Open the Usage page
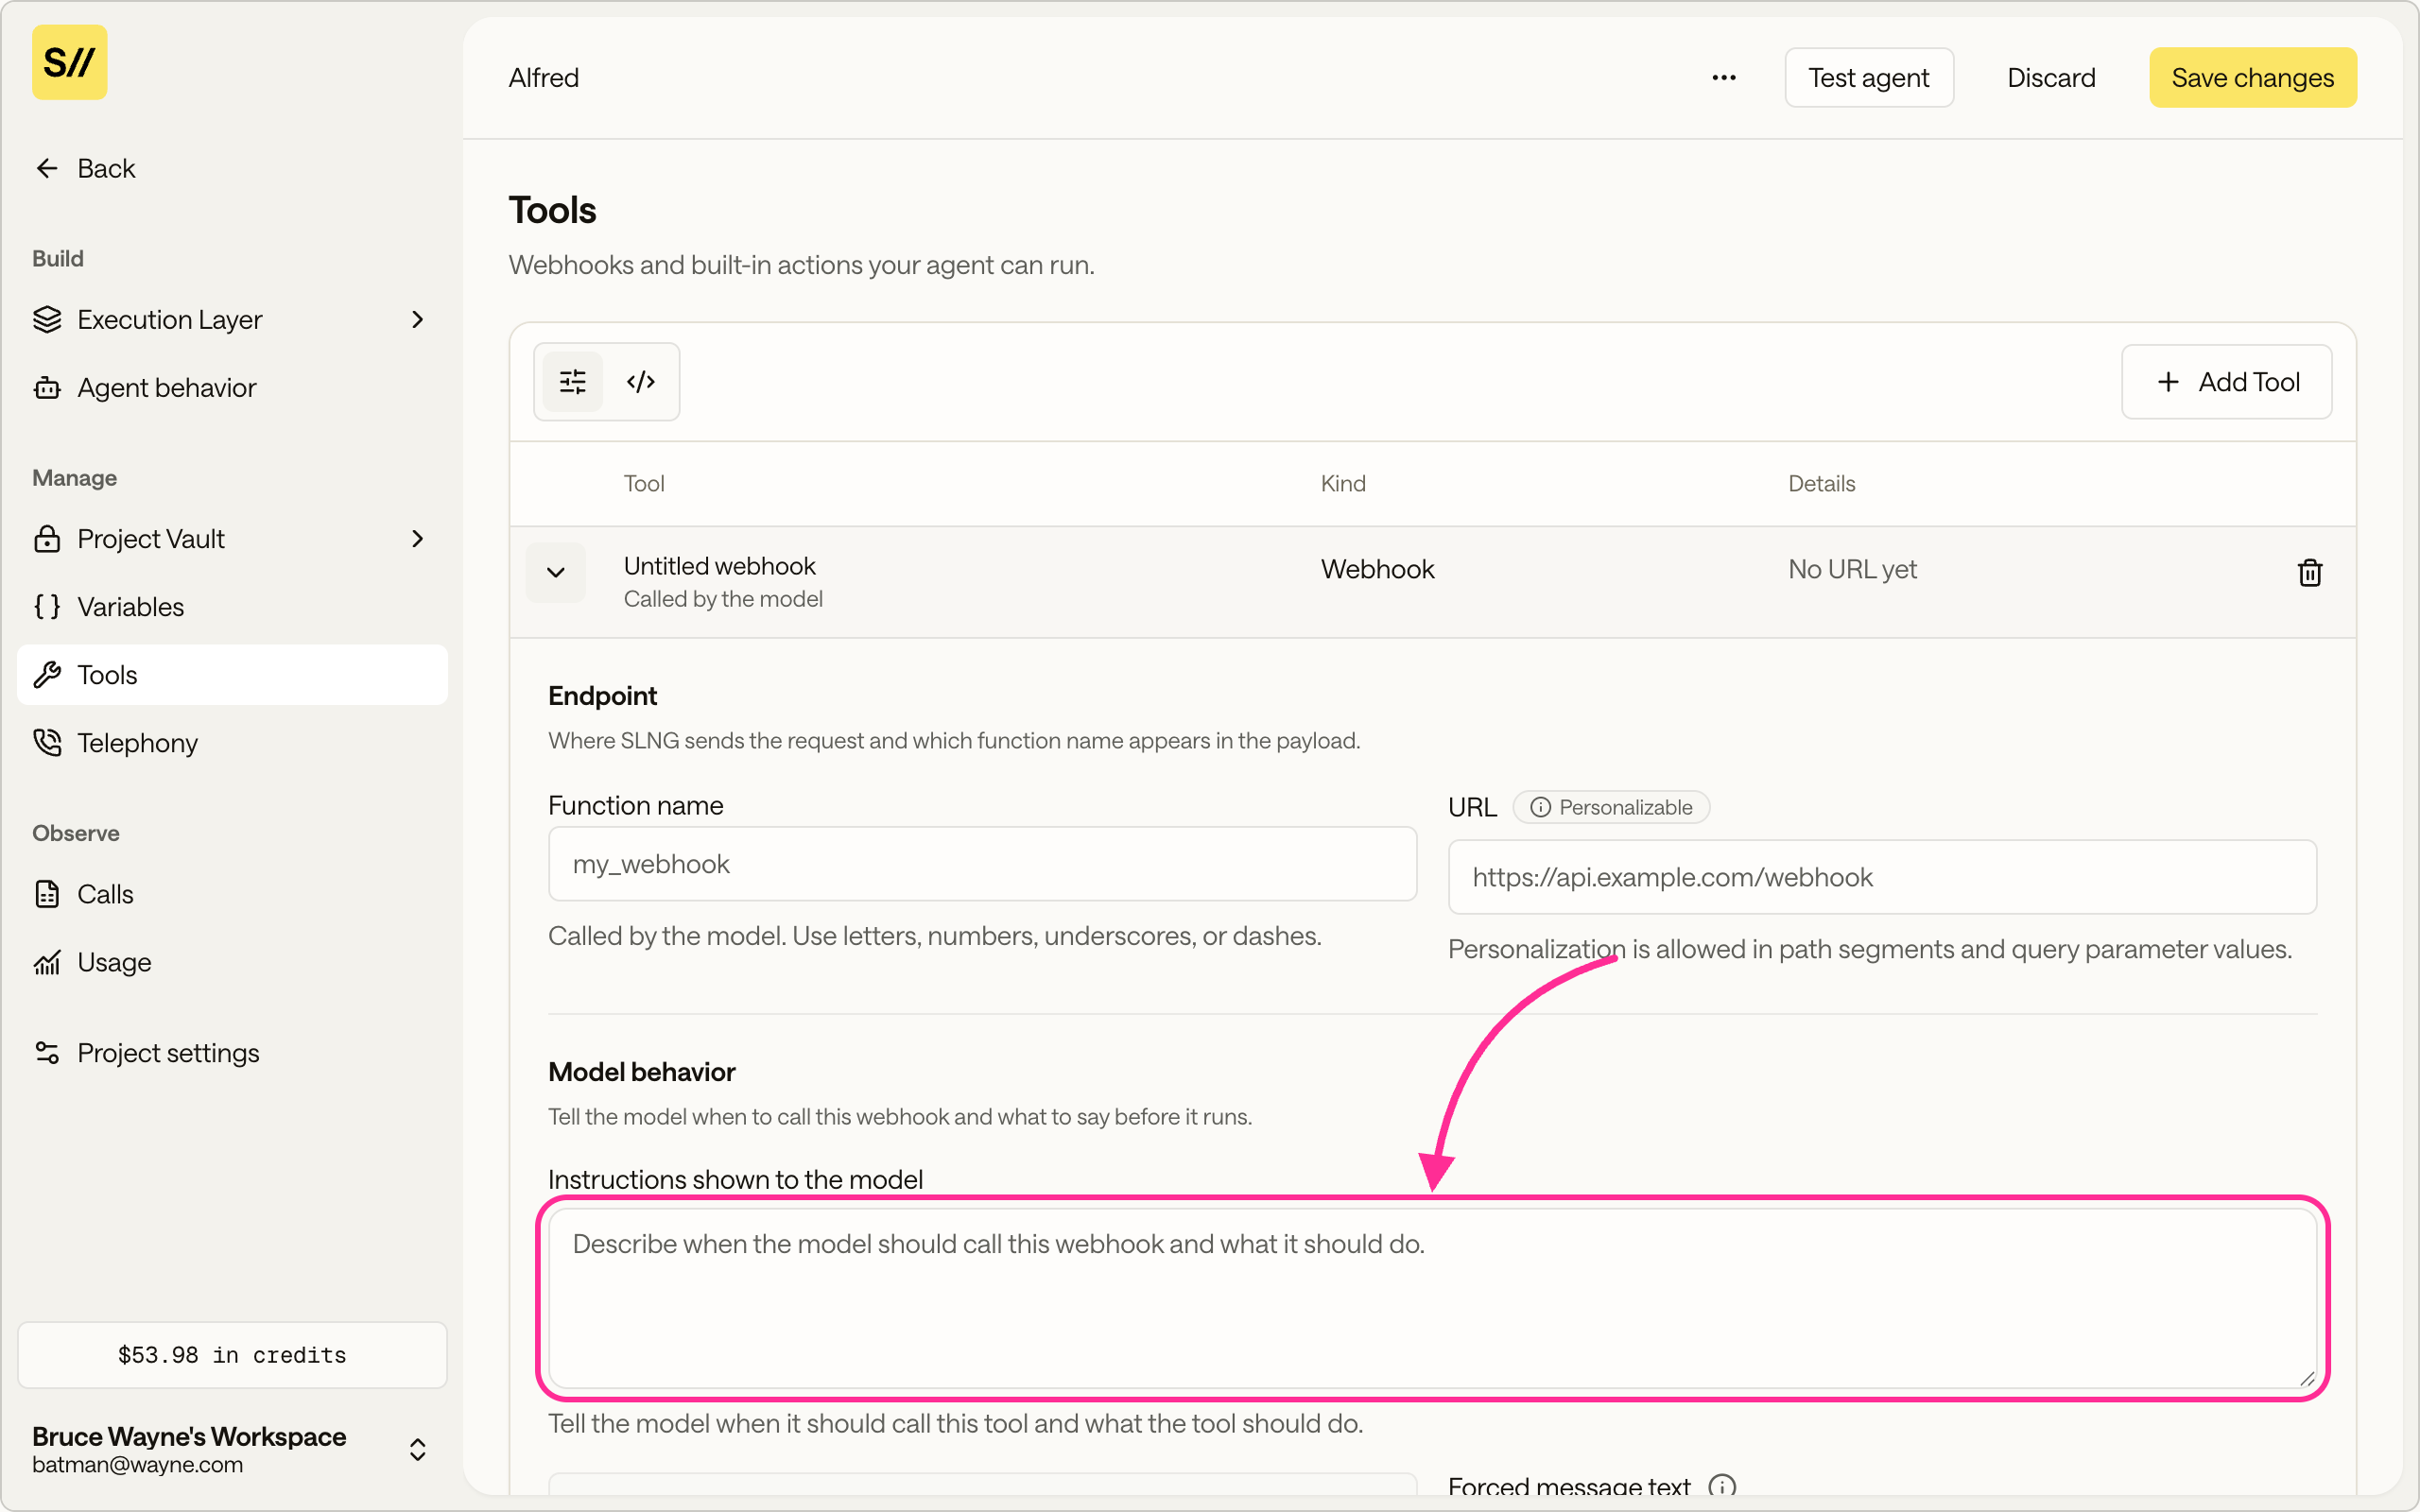Viewport: 2420px width, 1512px height. click(232, 961)
